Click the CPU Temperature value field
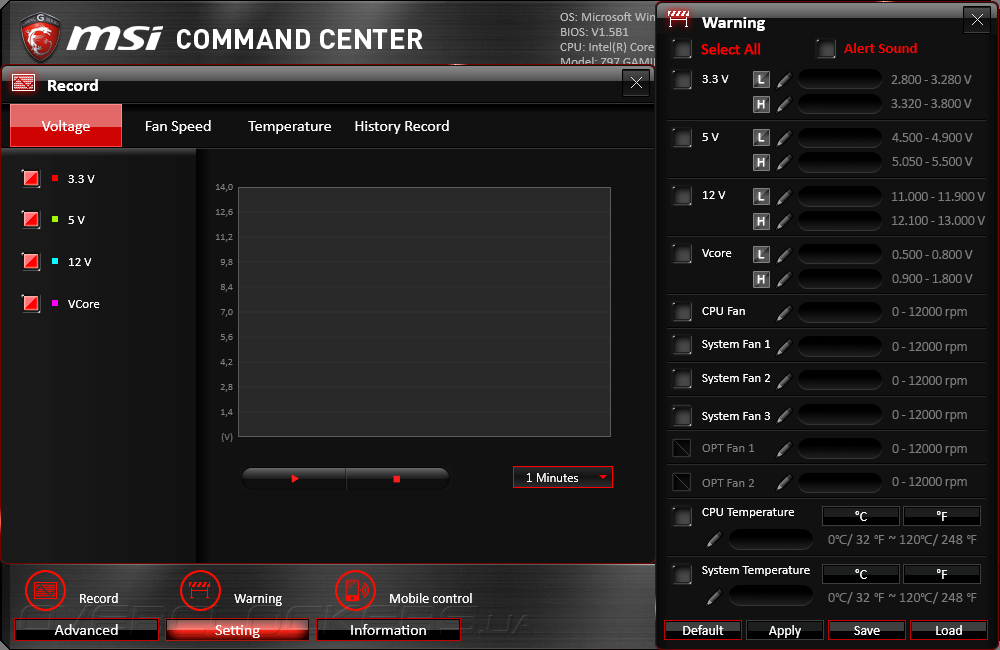This screenshot has height=650, width=1000. click(x=771, y=540)
